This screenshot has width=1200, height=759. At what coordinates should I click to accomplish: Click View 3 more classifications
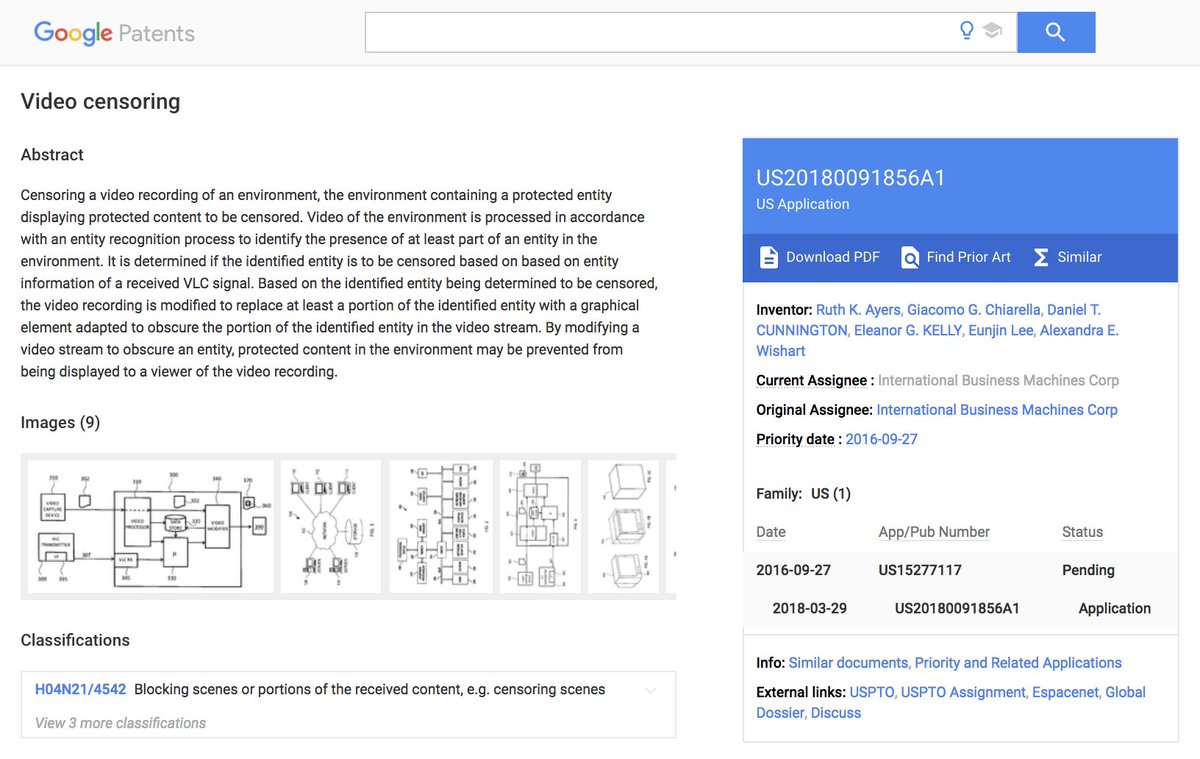click(120, 722)
